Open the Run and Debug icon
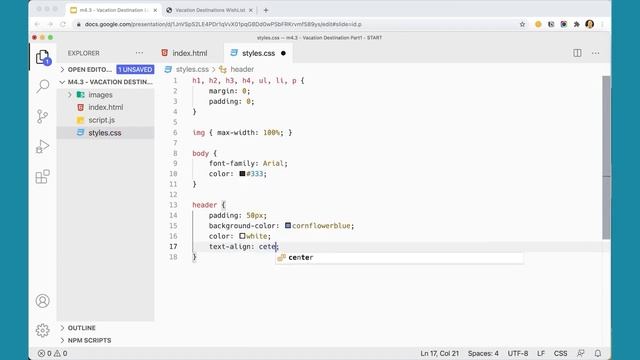The height and width of the screenshot is (360, 640). coord(42,147)
